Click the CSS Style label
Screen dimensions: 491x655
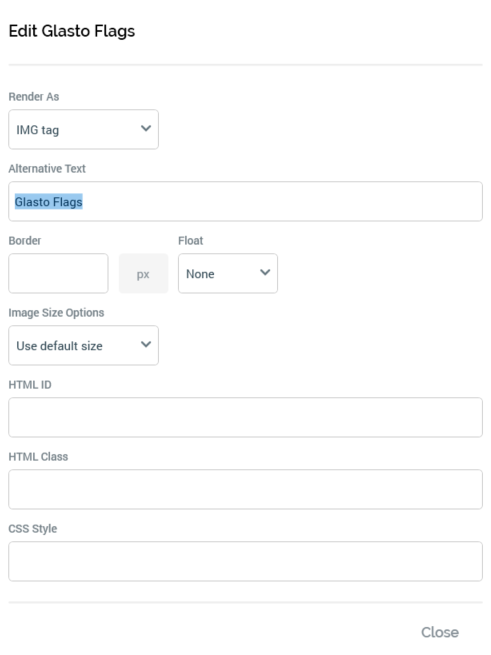pyautogui.click(x=33, y=528)
